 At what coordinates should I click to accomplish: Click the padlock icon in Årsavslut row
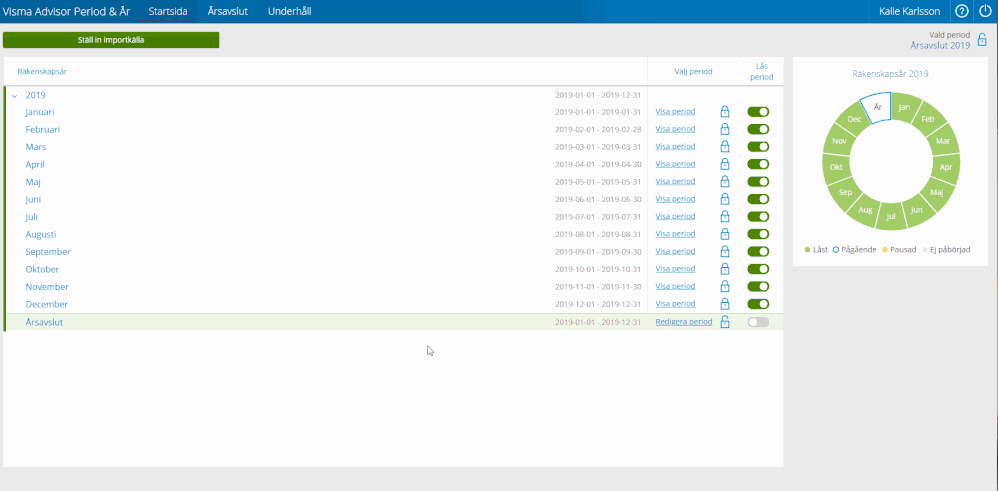725,322
